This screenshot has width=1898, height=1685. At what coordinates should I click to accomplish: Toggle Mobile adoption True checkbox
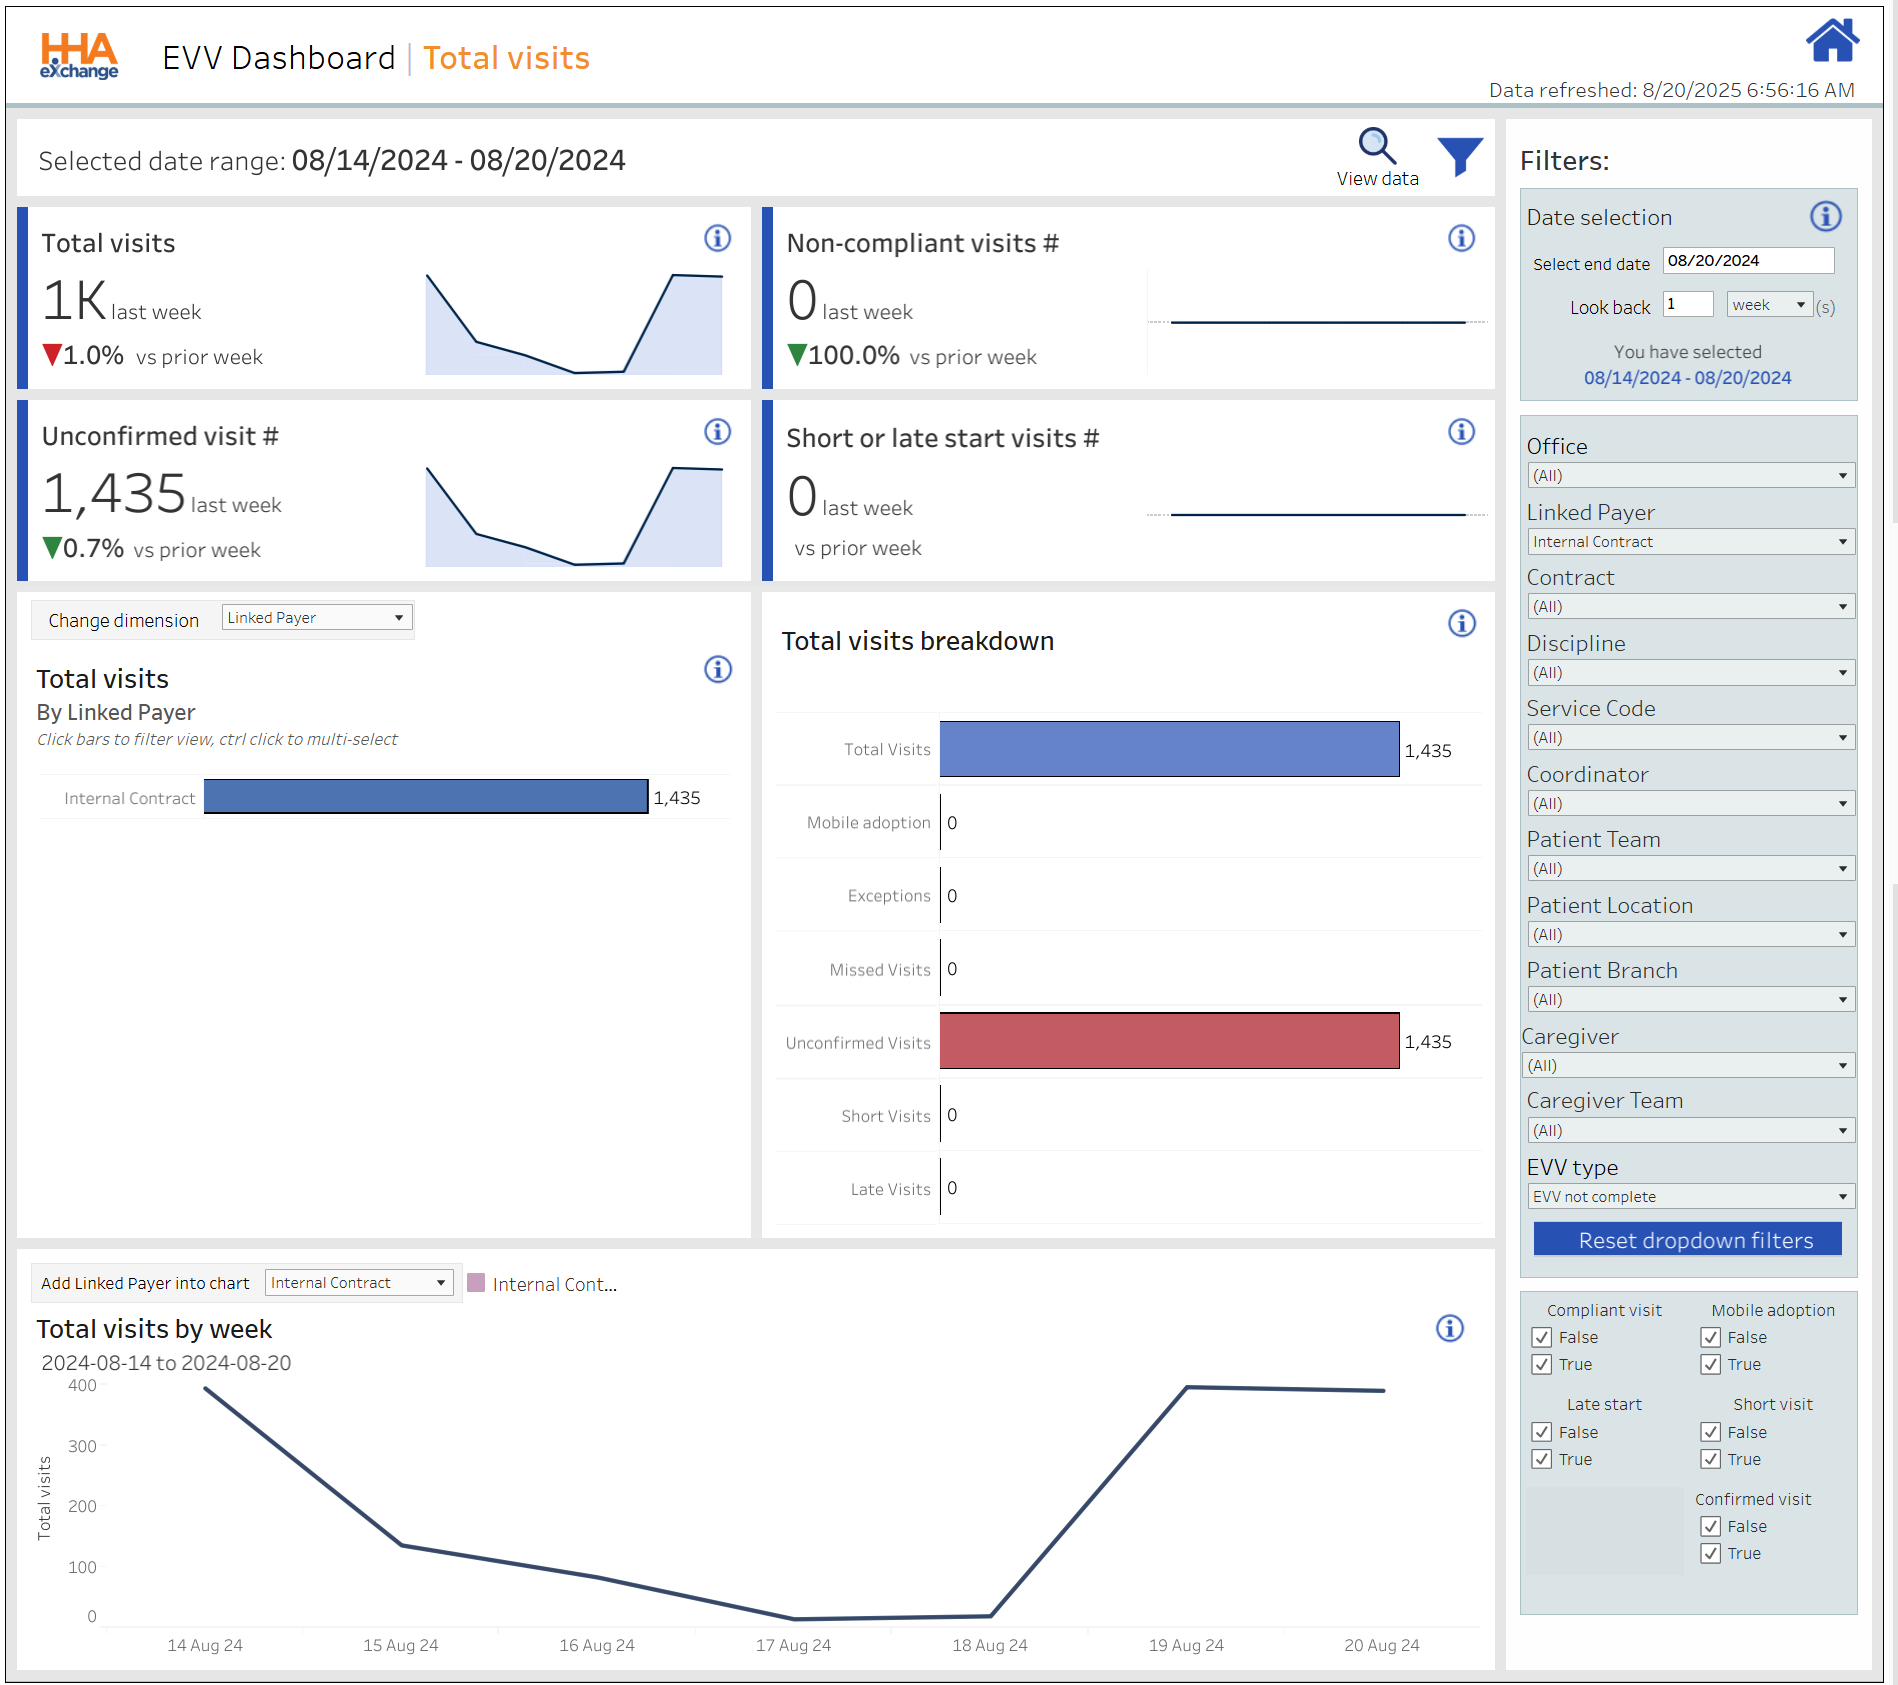pos(1711,1365)
